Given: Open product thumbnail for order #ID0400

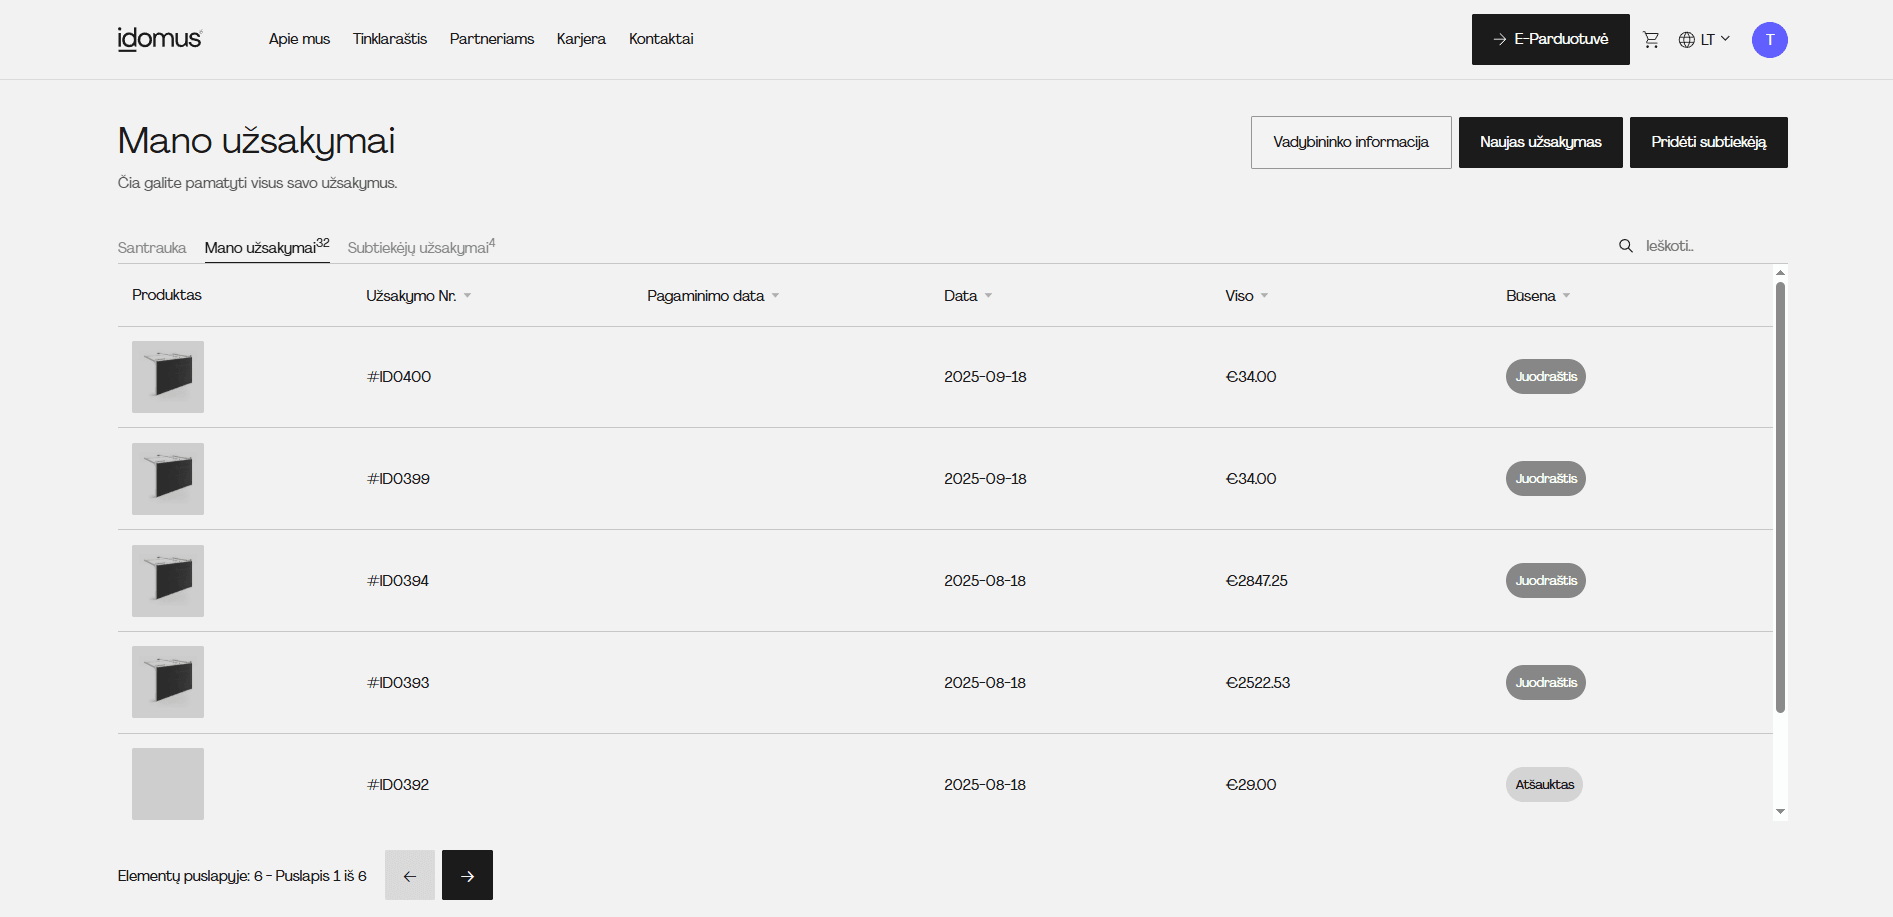Looking at the screenshot, I should pos(168,377).
